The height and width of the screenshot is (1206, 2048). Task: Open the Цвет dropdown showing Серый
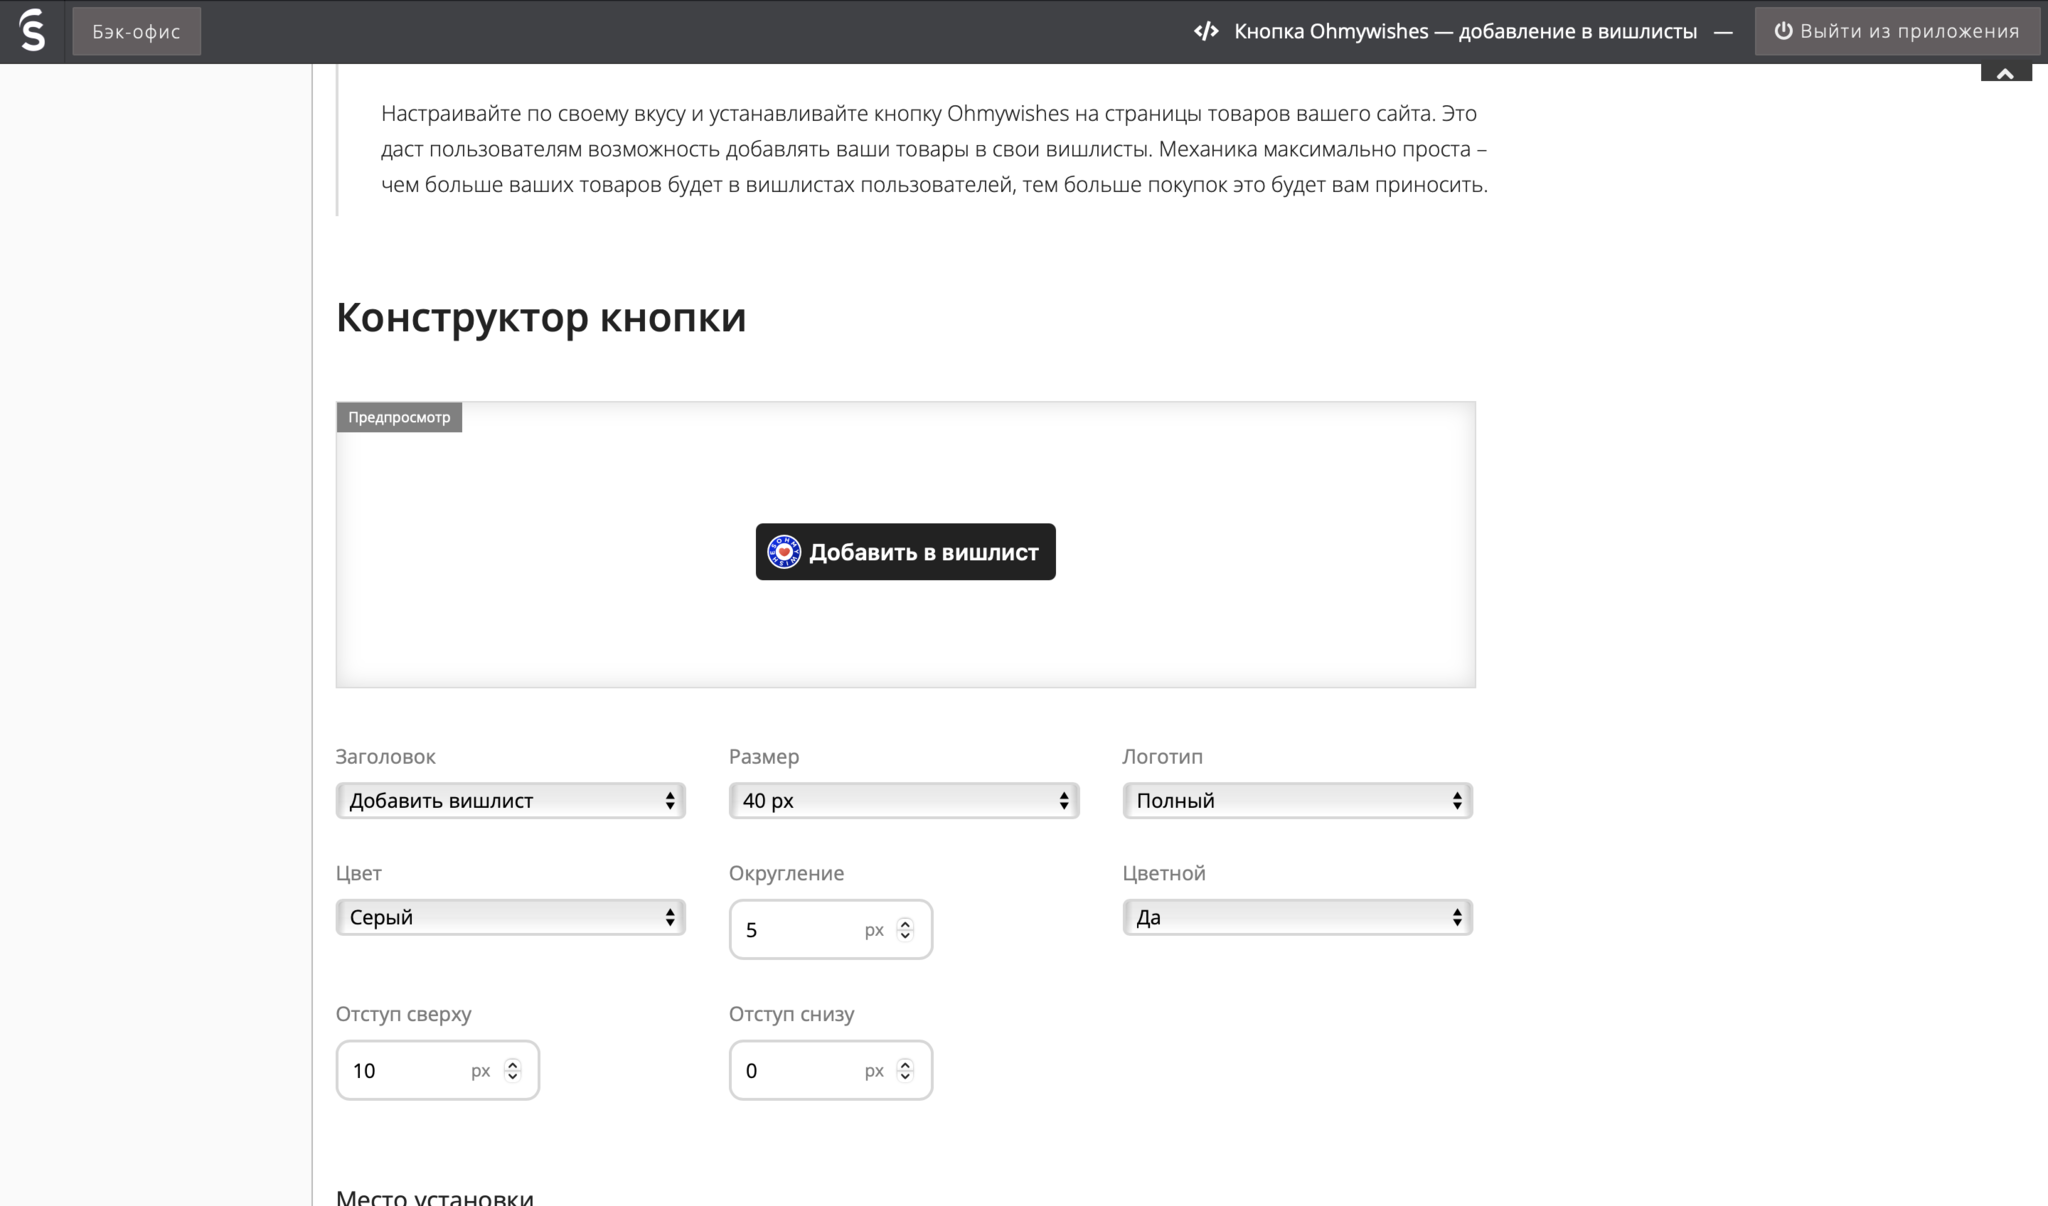(x=511, y=917)
